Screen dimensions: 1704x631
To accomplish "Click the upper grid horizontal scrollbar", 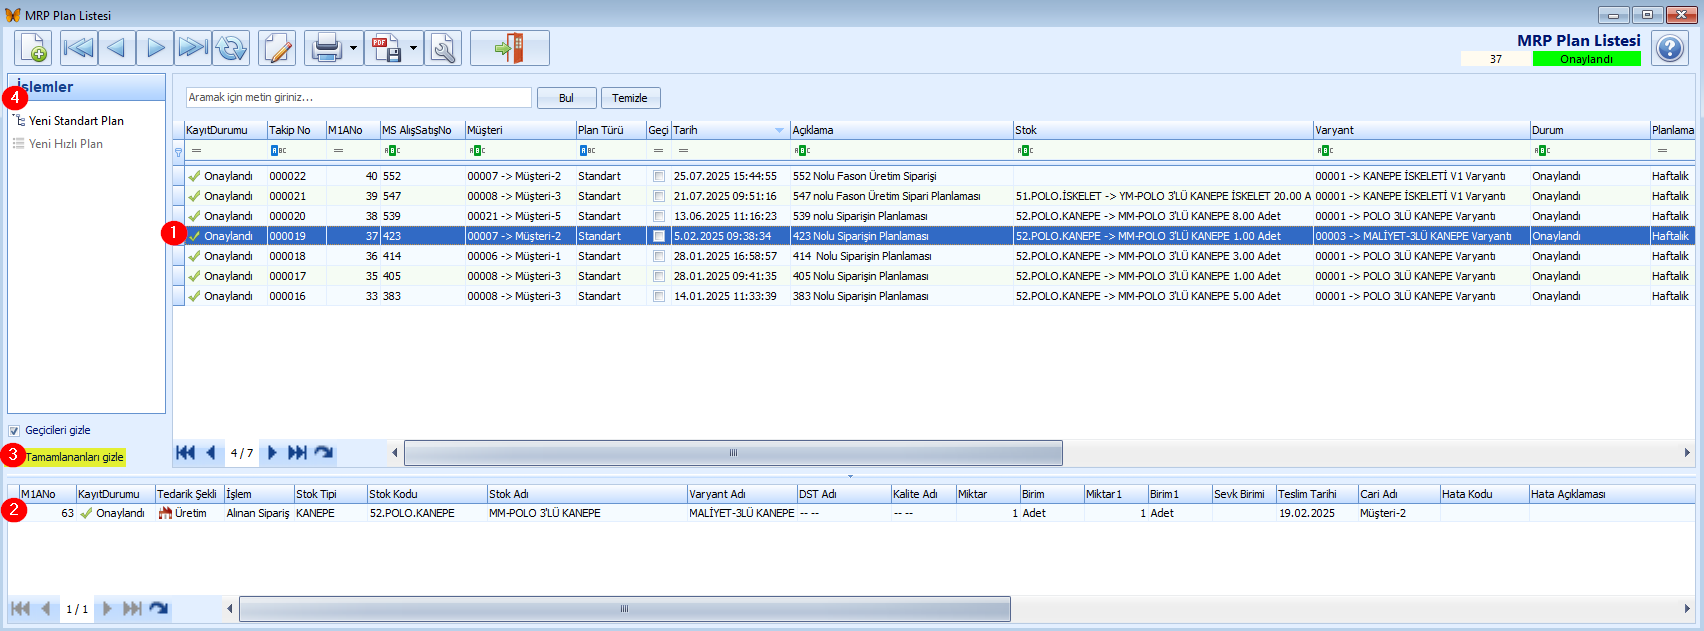I will click(x=733, y=453).
